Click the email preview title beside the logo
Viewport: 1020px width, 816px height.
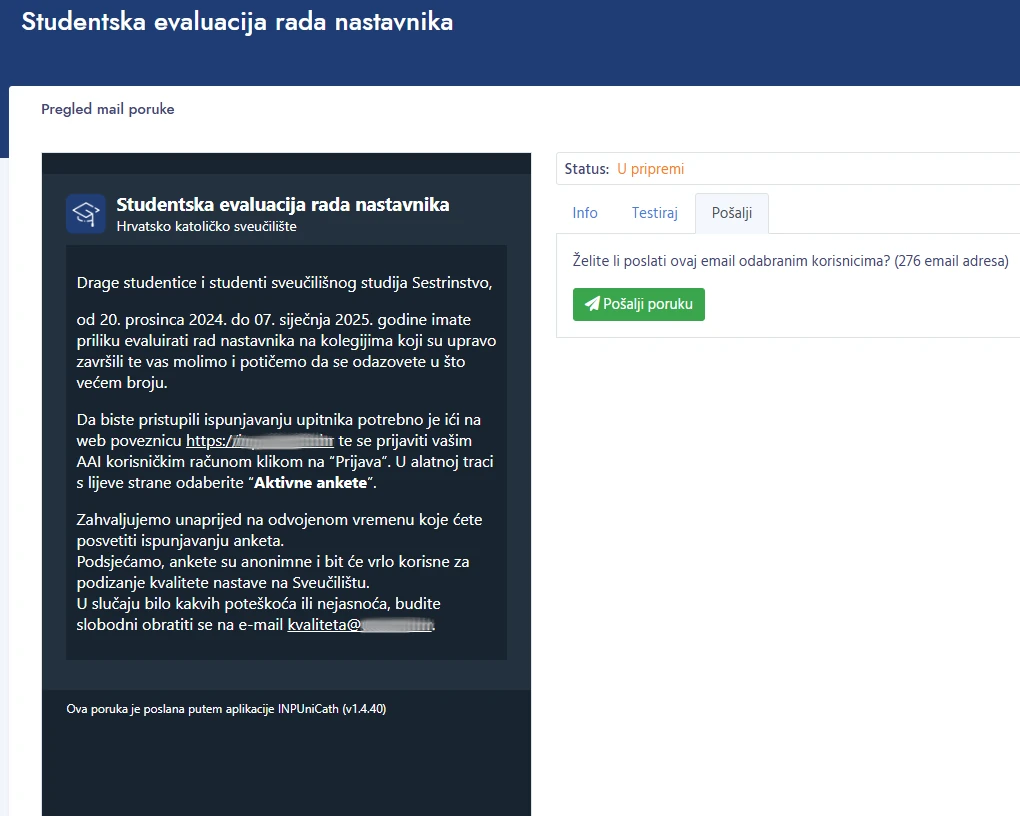[283, 205]
